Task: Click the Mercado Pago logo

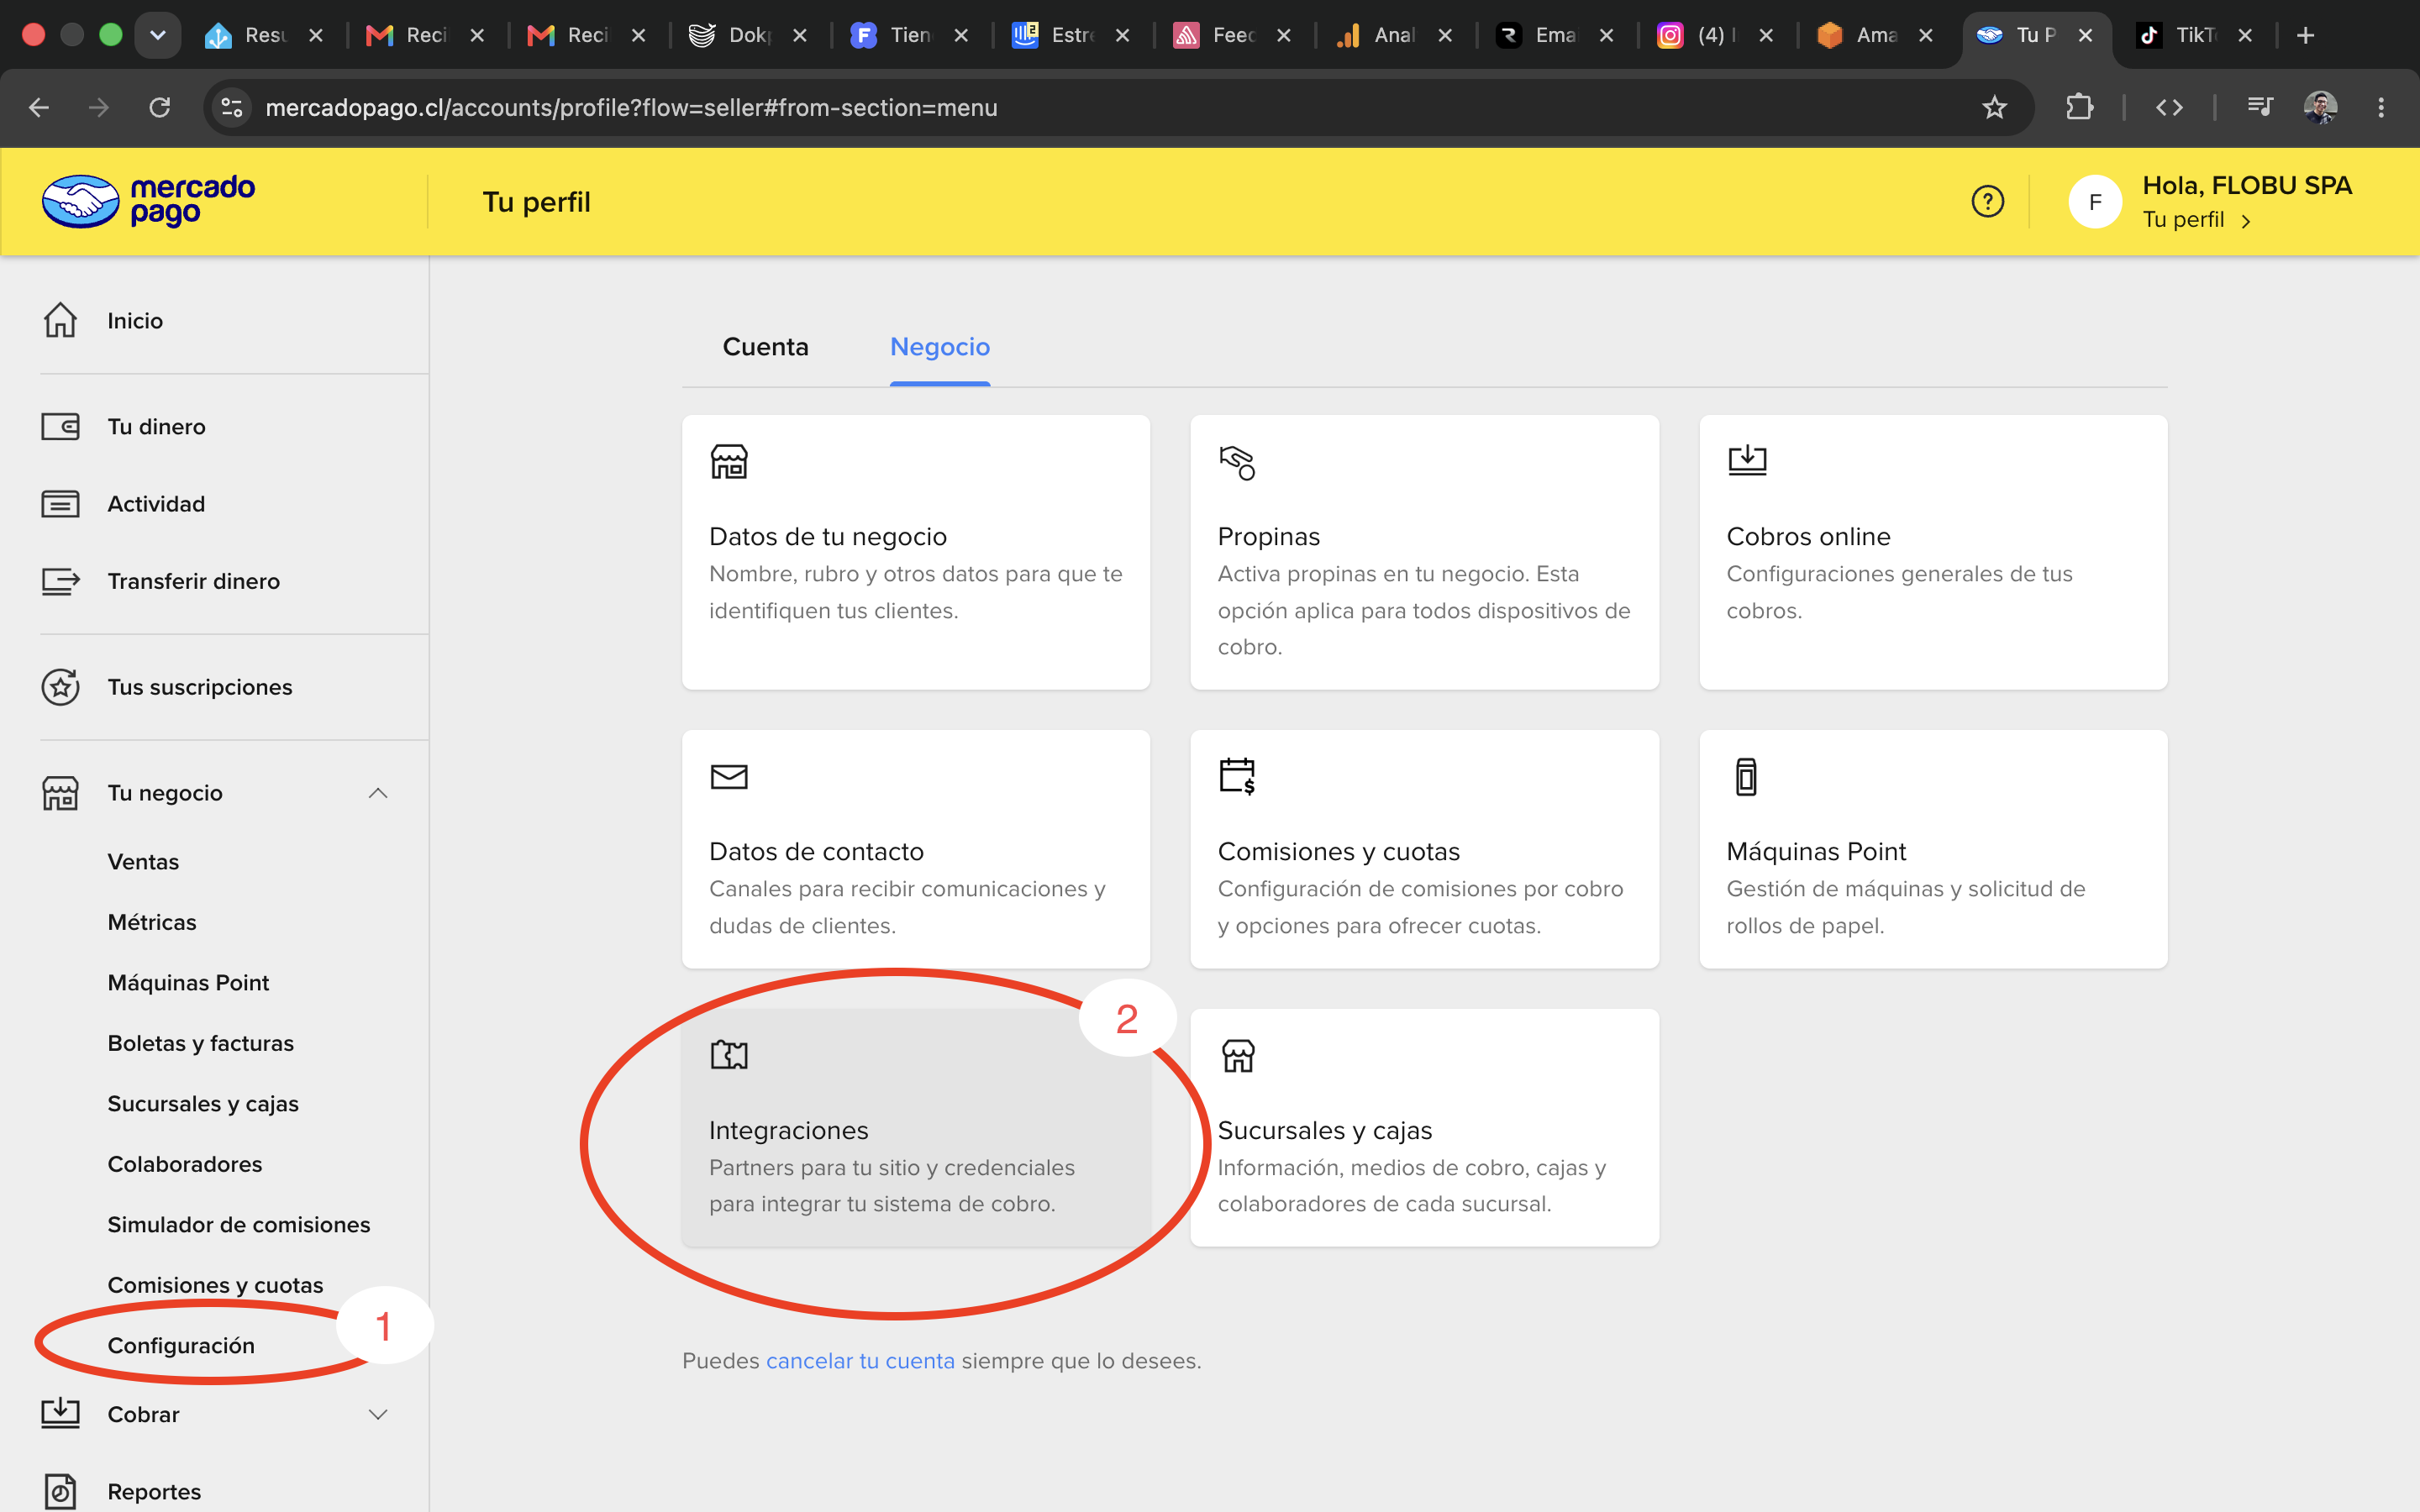Action: click(x=148, y=201)
